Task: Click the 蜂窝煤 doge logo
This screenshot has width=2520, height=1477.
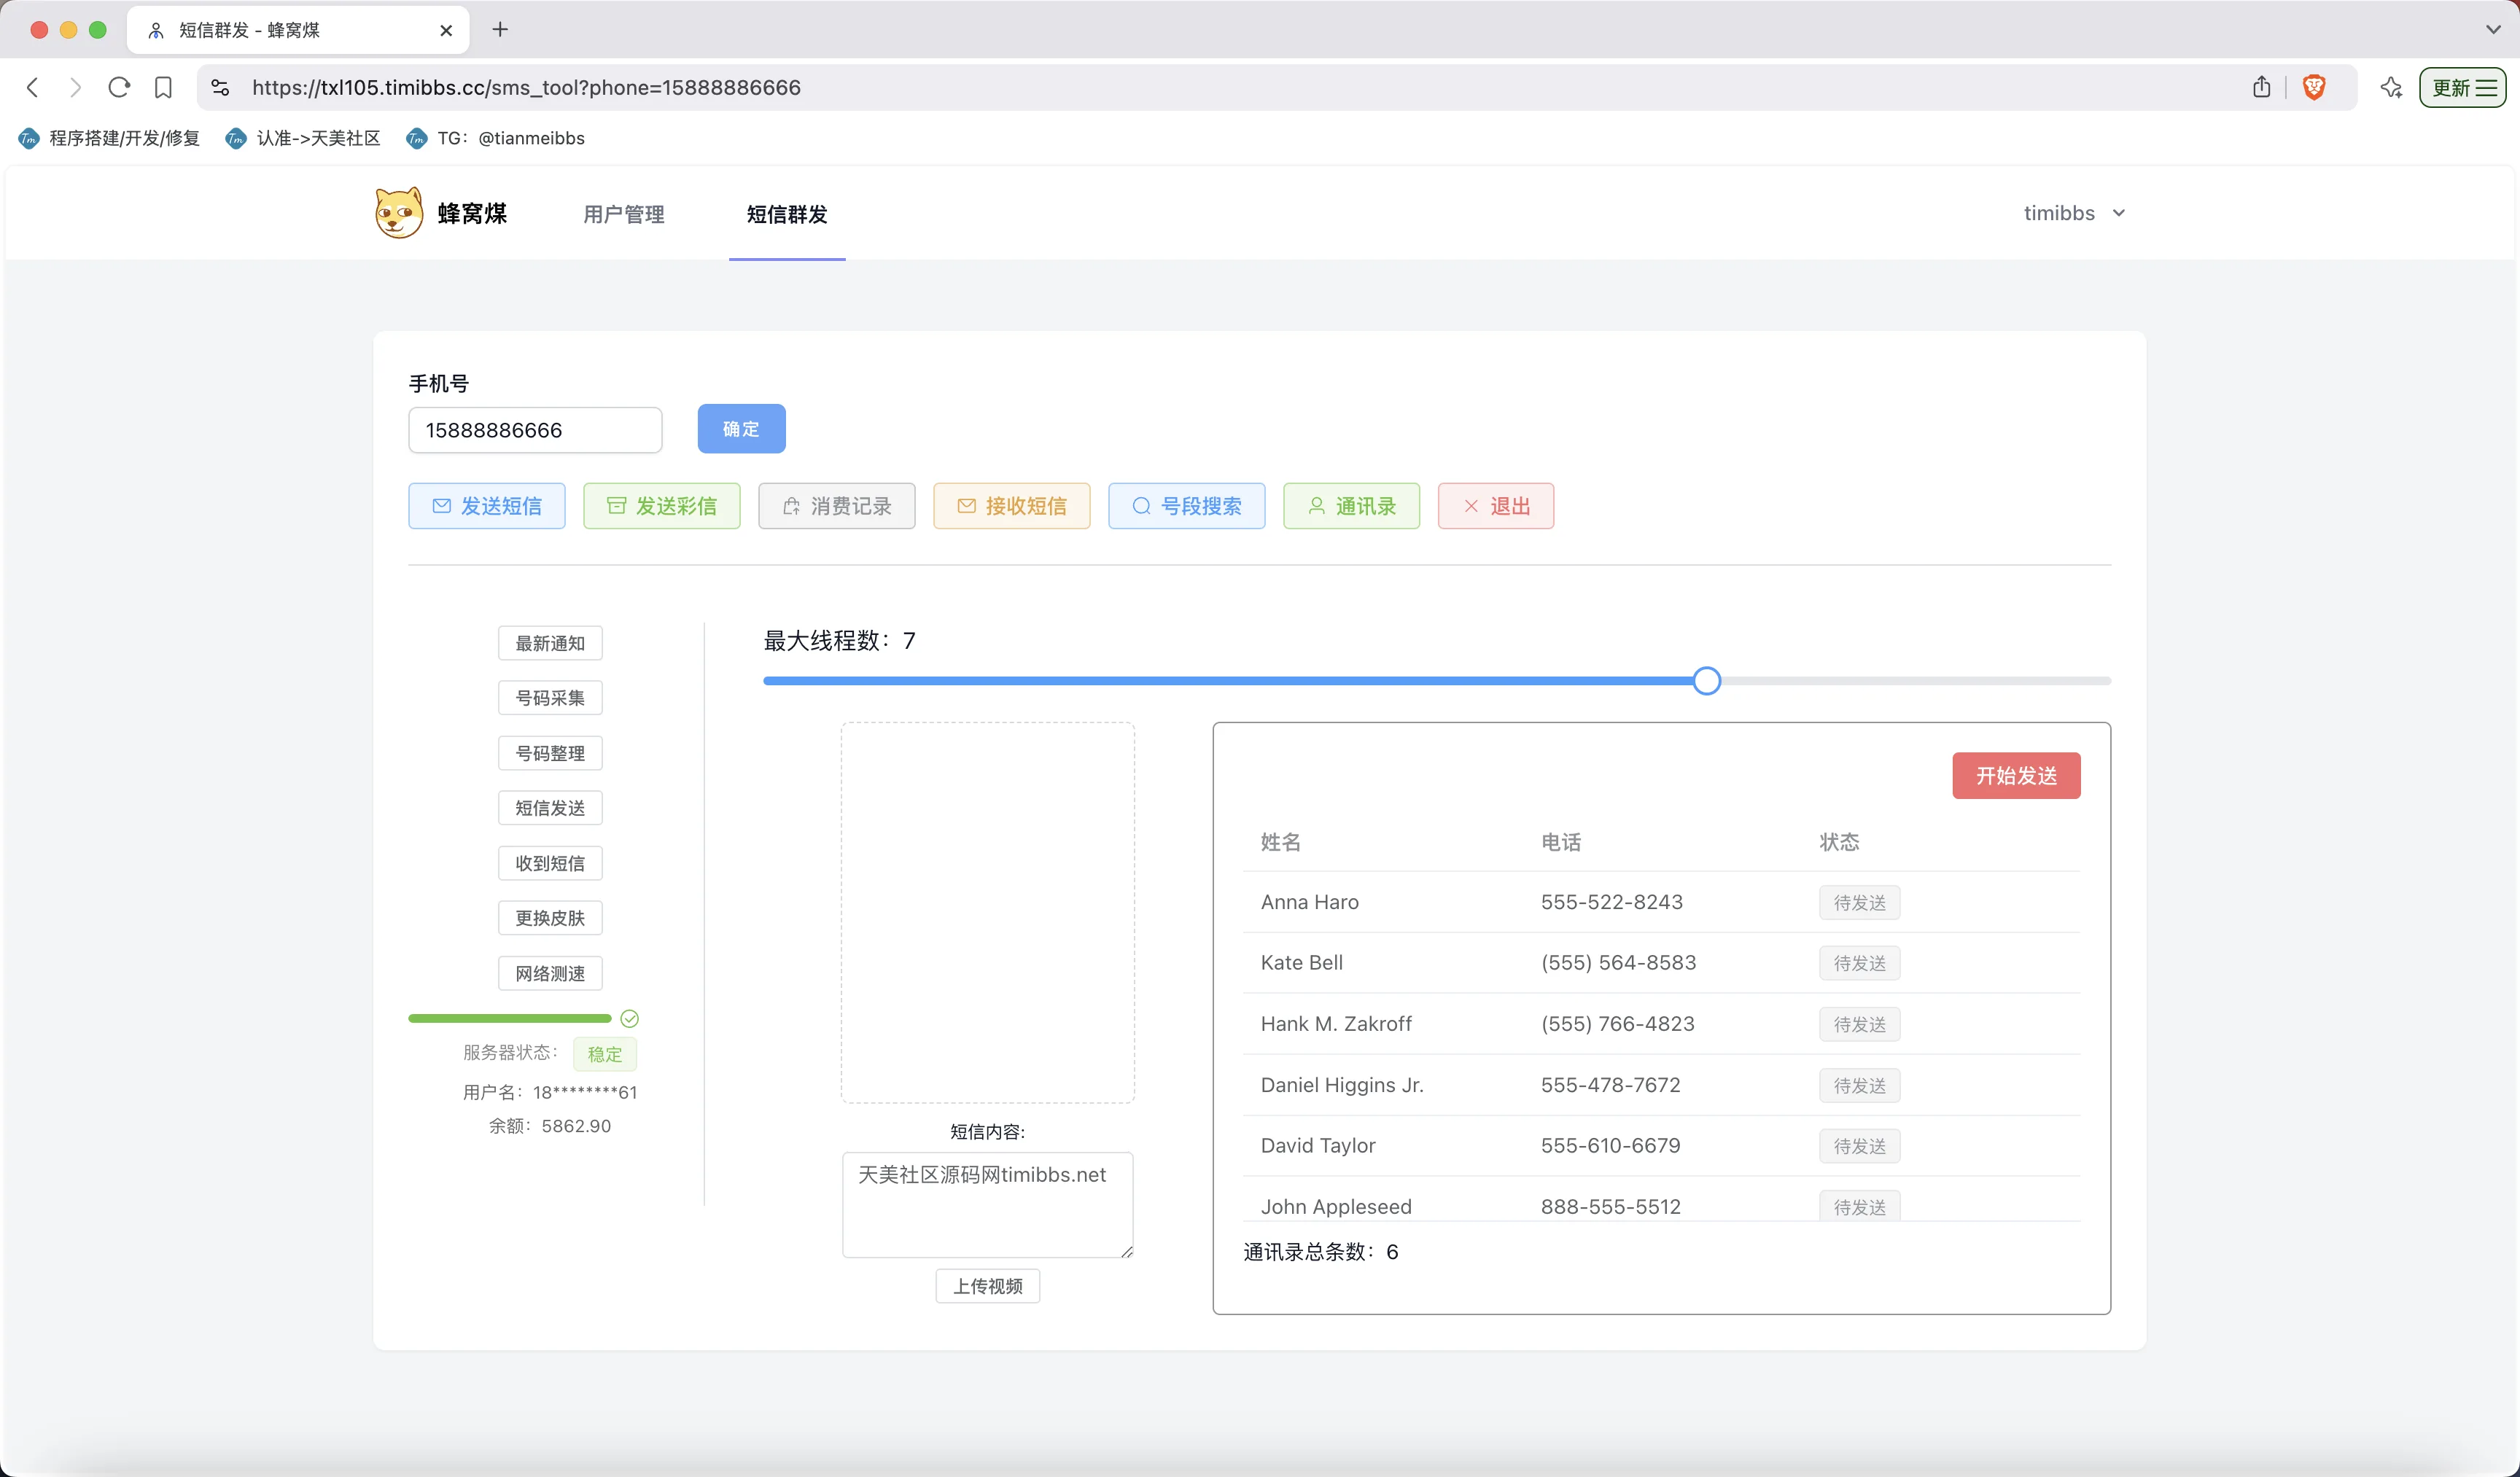Action: tap(398, 212)
